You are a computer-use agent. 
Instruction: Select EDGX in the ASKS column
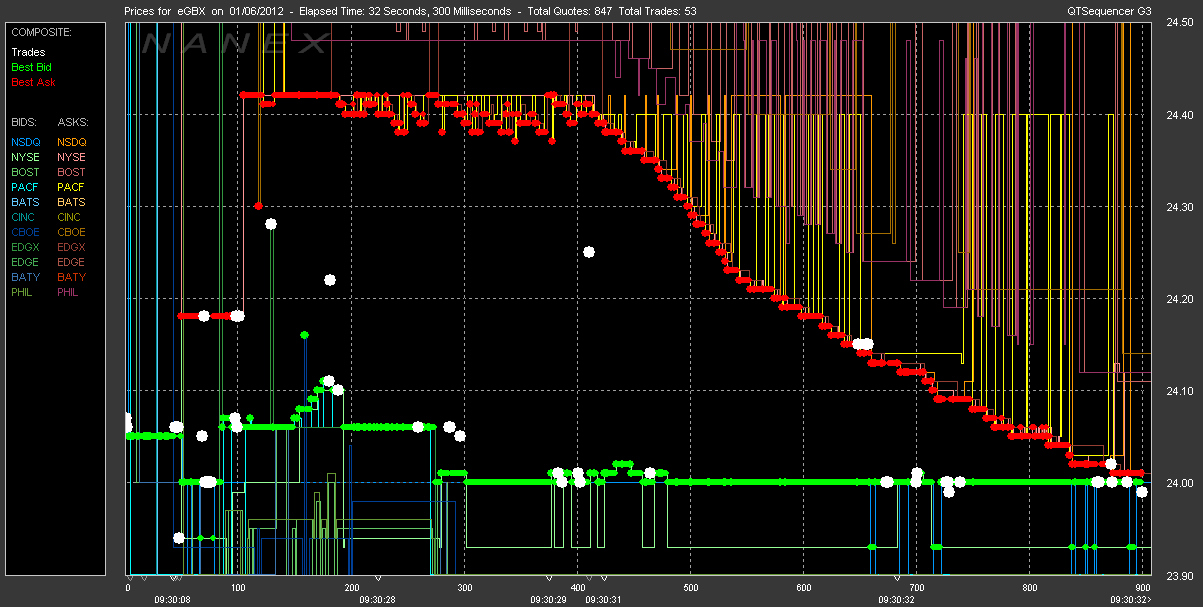[x=72, y=247]
